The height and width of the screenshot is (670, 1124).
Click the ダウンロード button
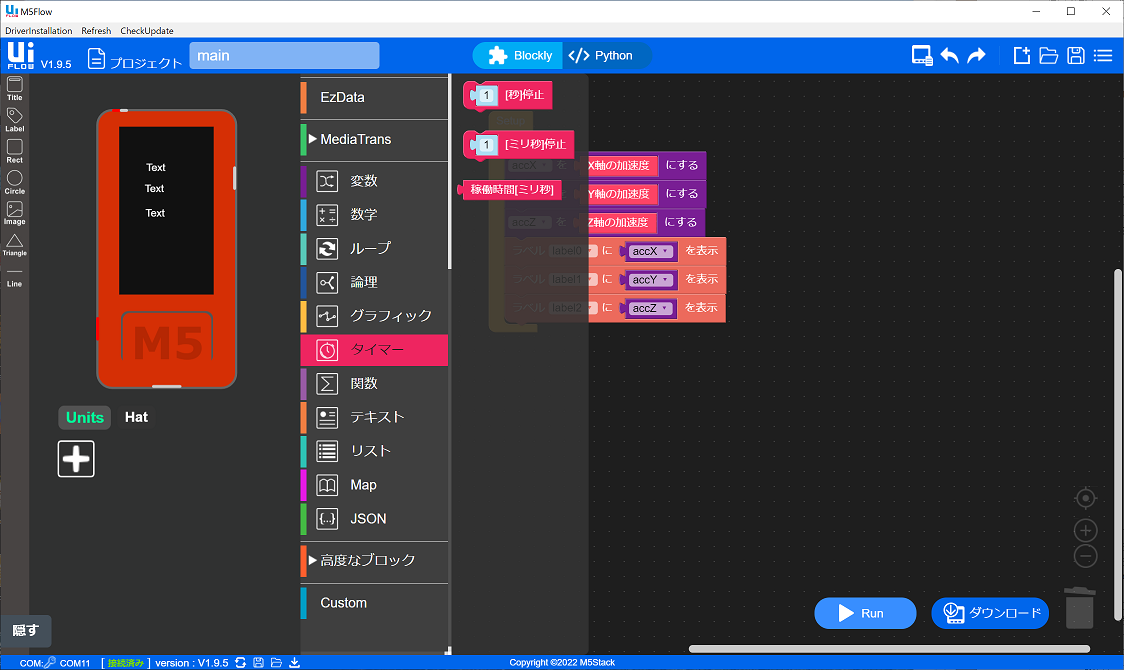[990, 613]
